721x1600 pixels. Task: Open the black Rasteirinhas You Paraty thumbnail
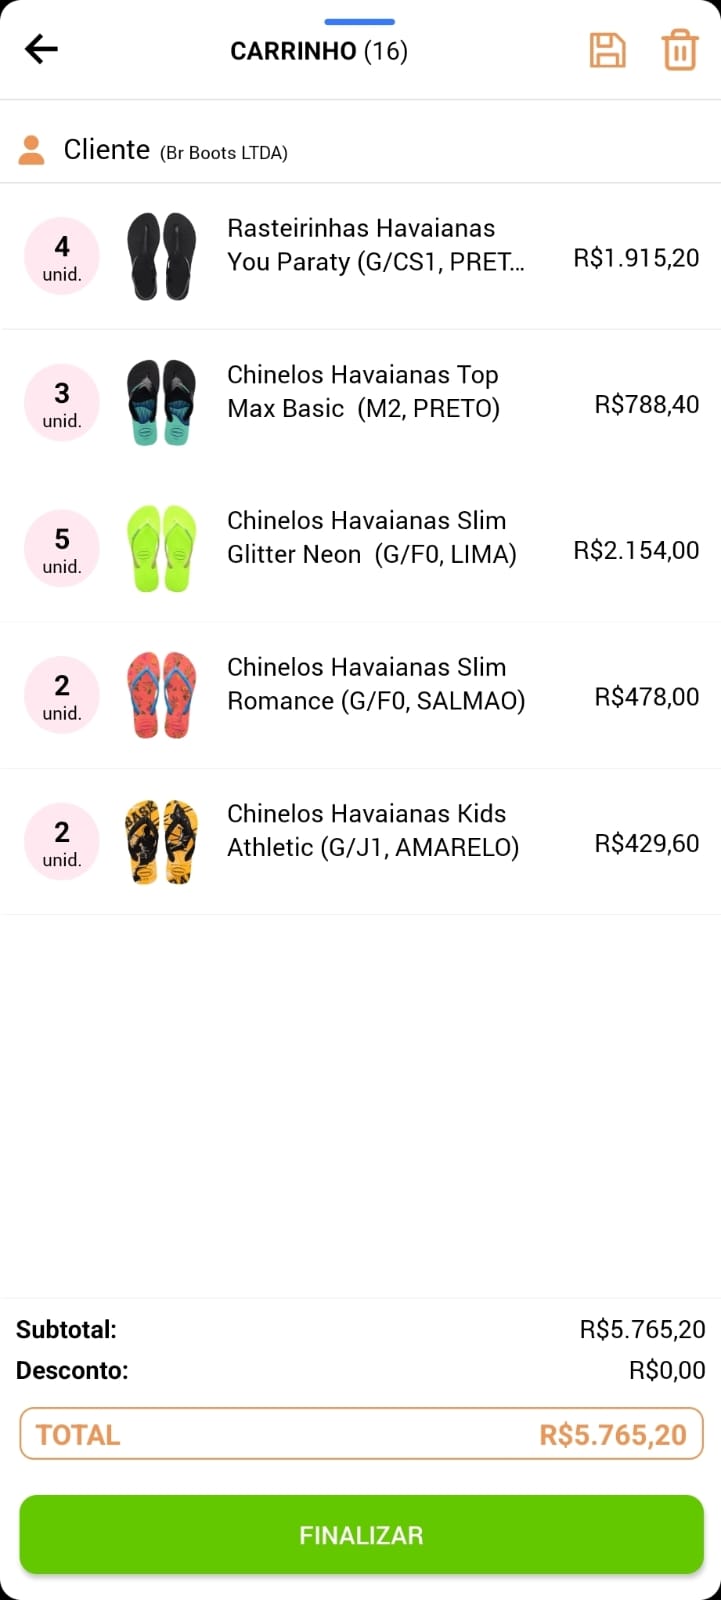point(161,257)
